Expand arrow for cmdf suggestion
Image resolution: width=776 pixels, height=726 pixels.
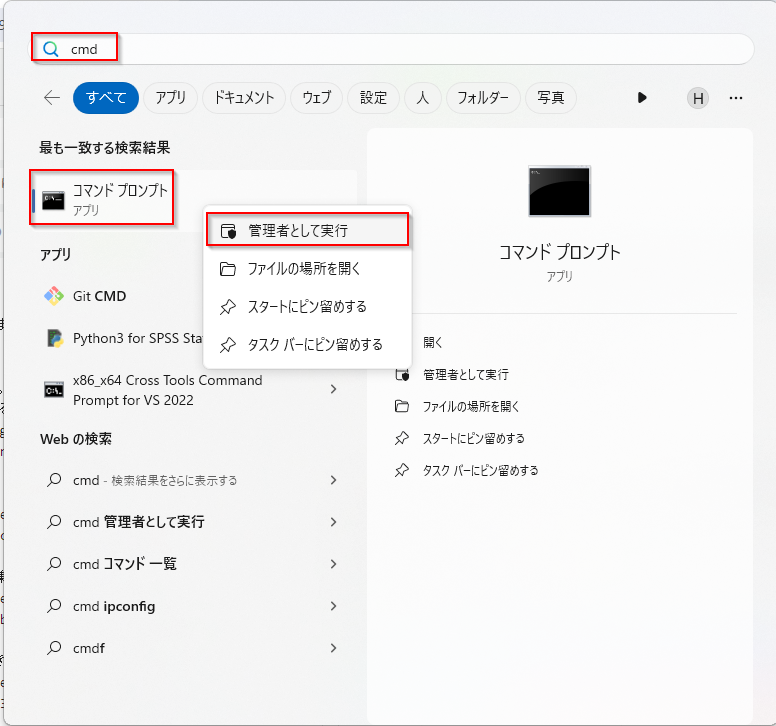[334, 648]
